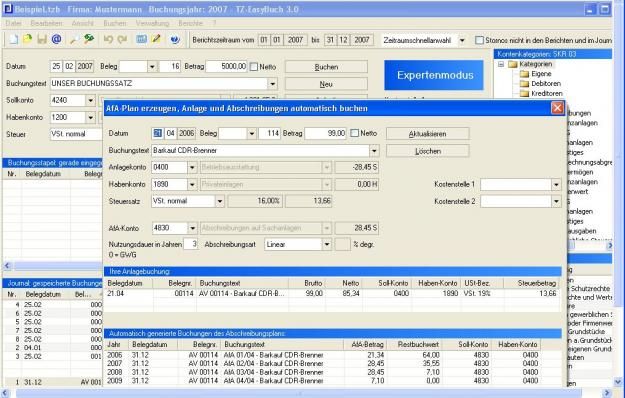The image size is (625, 398).
Task: Open the Kostenstelle 2 dropdown
Action: click(556, 202)
